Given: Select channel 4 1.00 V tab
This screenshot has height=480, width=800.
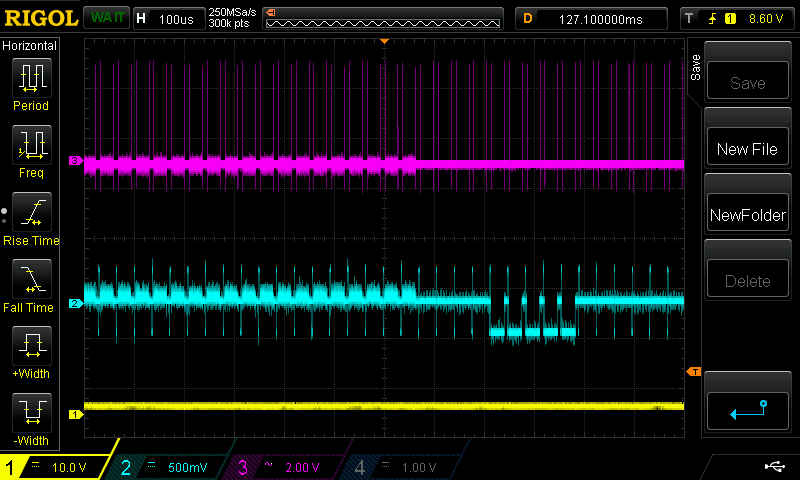Looking at the screenshot, I should coord(403,467).
